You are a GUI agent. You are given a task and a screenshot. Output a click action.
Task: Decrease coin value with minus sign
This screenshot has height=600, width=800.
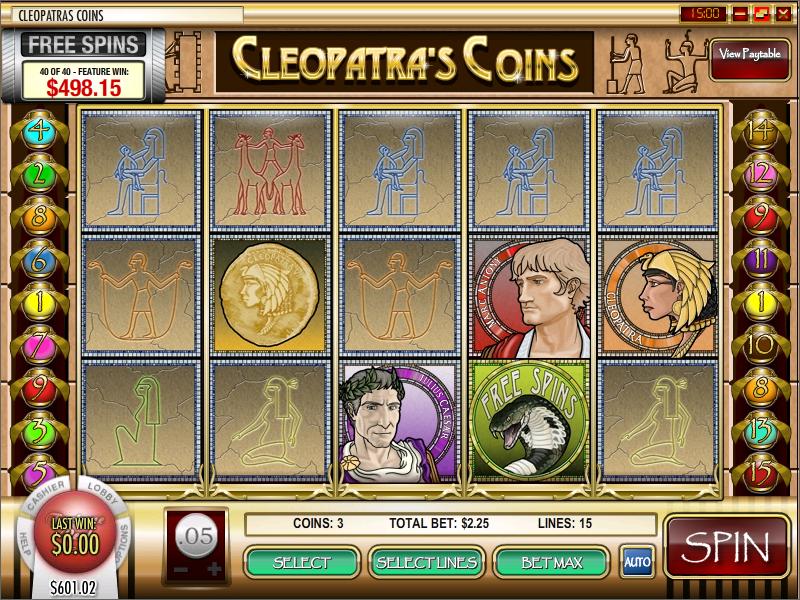click(181, 569)
